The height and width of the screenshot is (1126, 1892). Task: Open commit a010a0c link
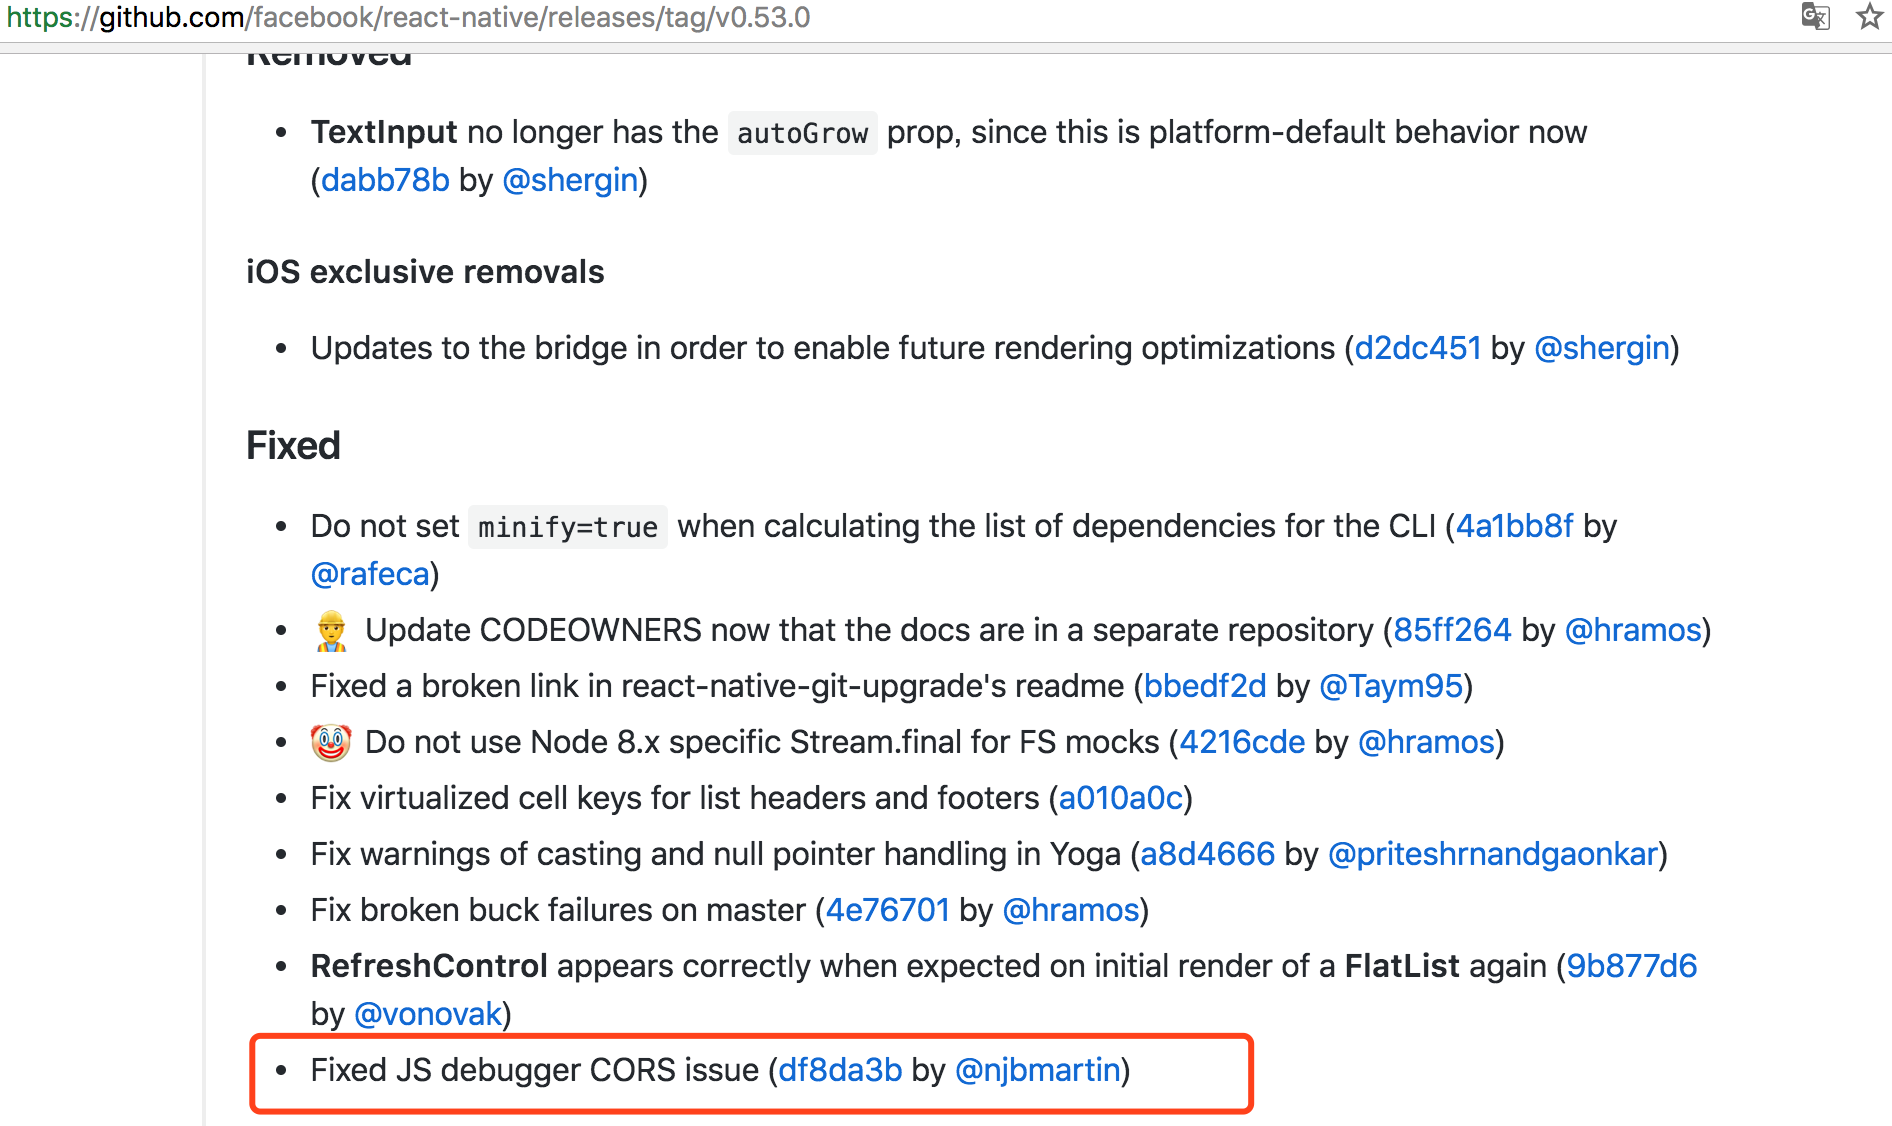(x=1120, y=798)
